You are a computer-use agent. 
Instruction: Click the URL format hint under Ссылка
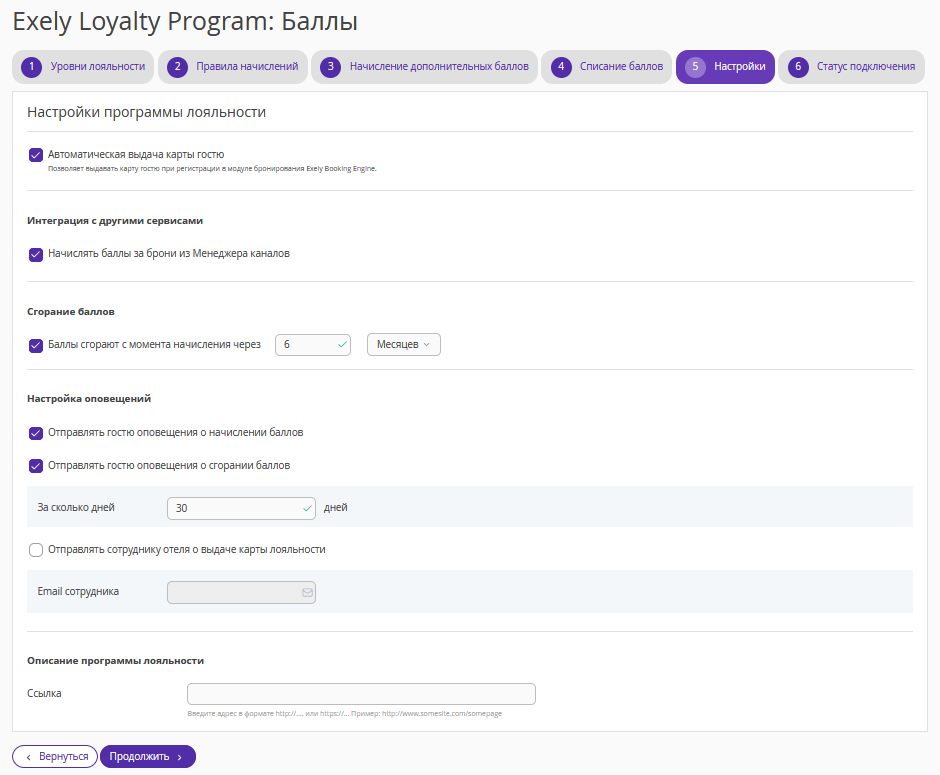click(x=345, y=714)
